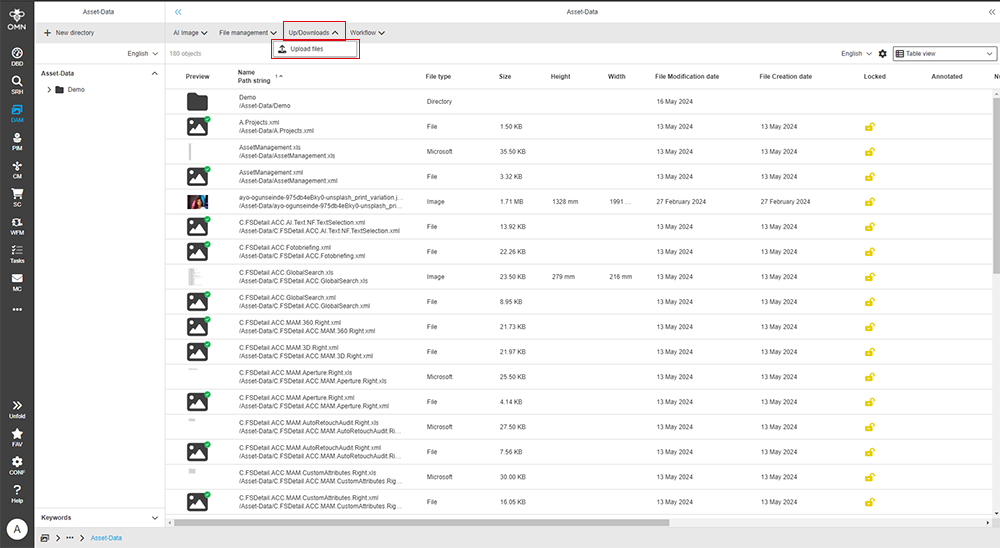Viewport: 1000px width, 548px height.
Task: Open the SC shopping cart module
Action: 17,197
